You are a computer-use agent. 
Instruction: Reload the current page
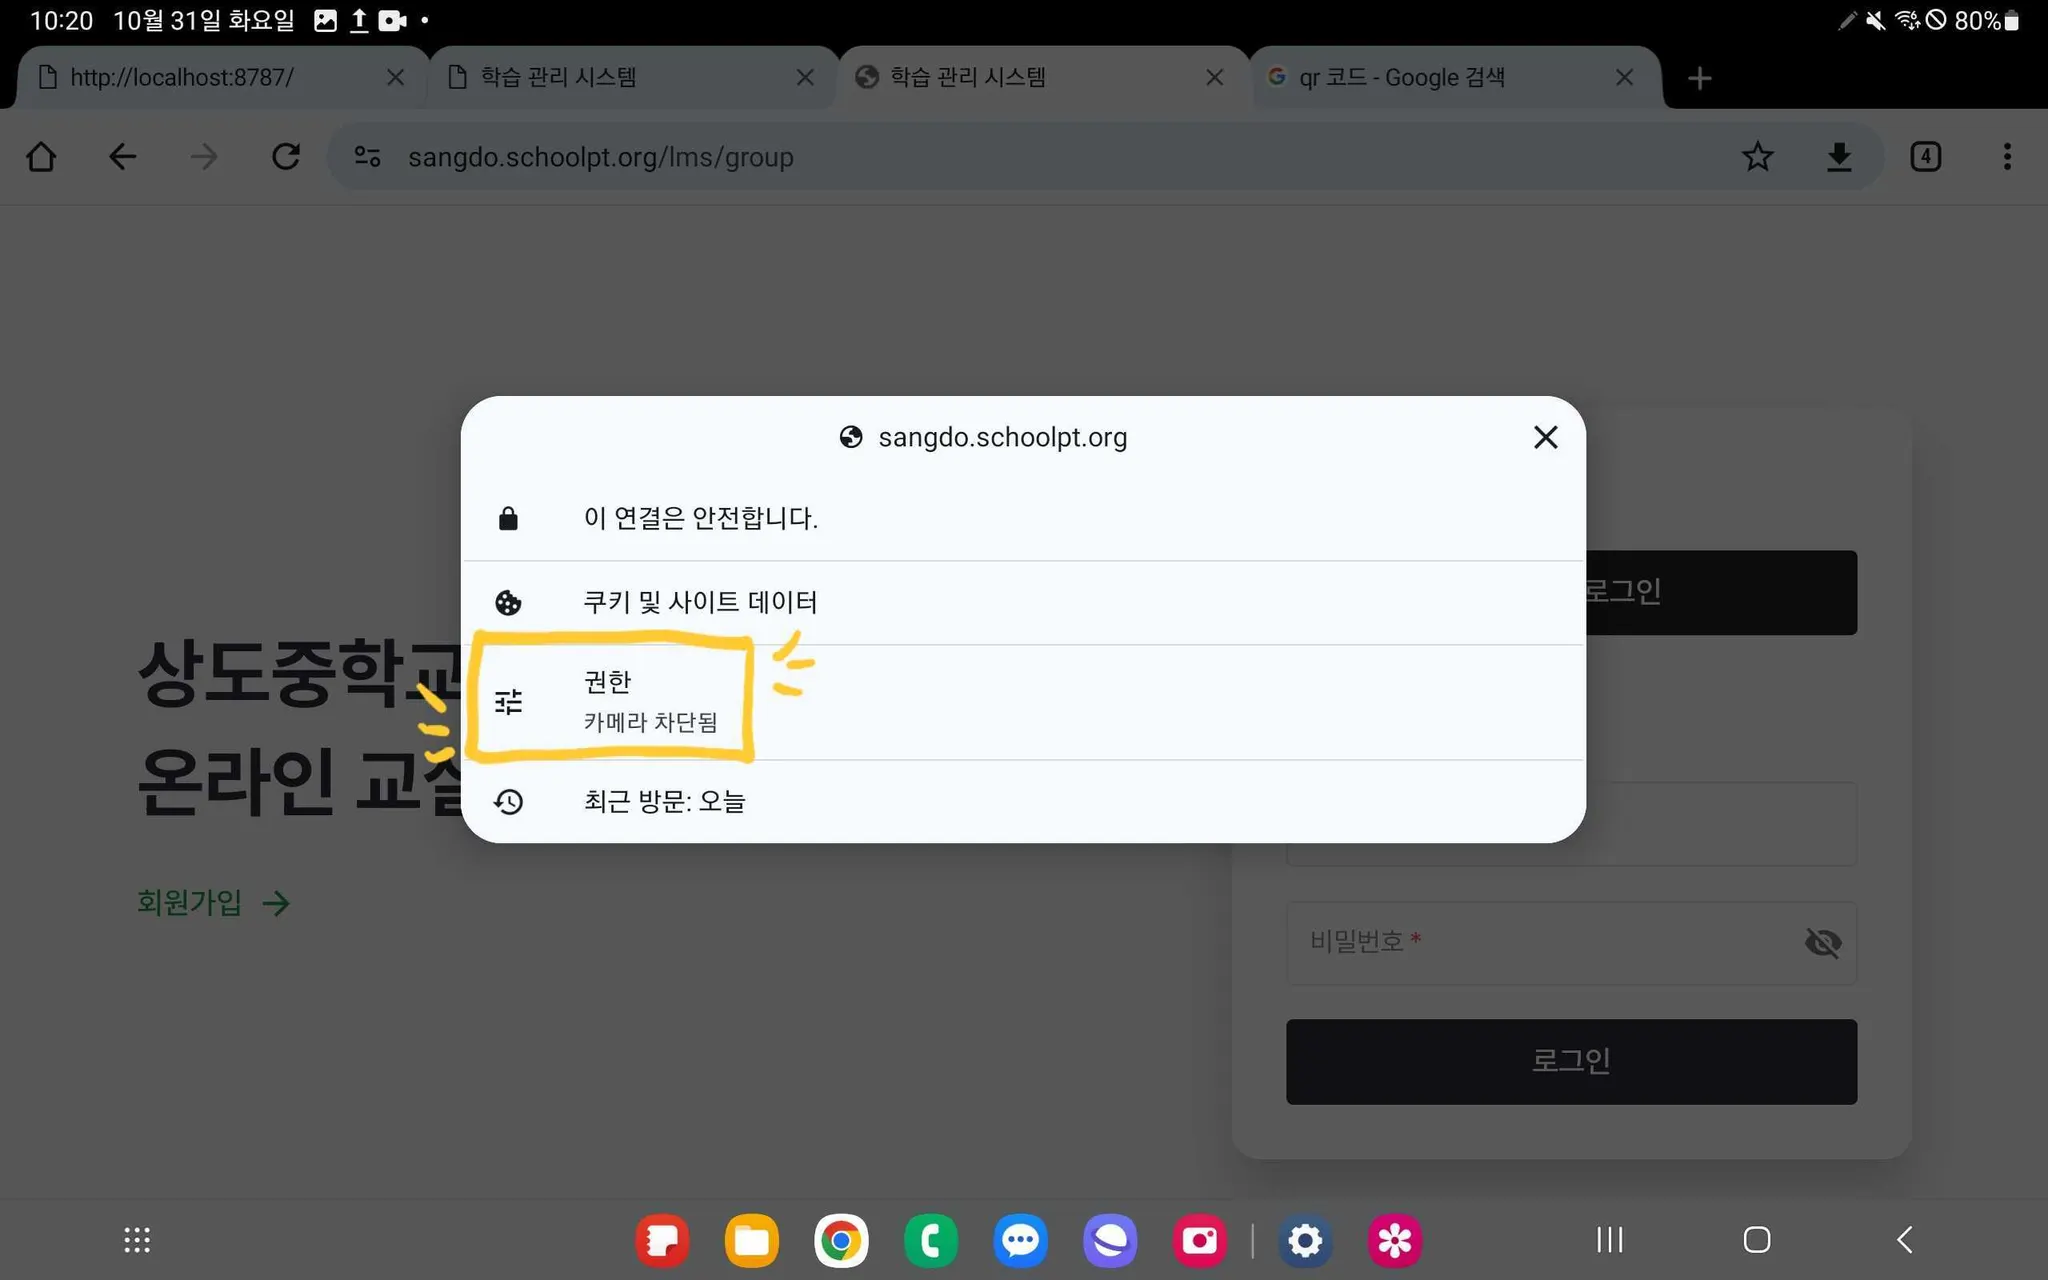click(x=286, y=157)
